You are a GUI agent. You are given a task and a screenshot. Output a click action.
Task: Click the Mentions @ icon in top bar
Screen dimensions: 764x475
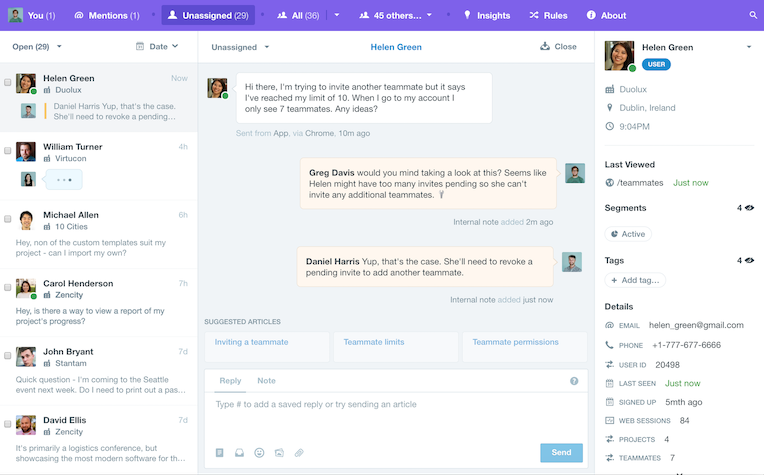pyautogui.click(x=78, y=15)
